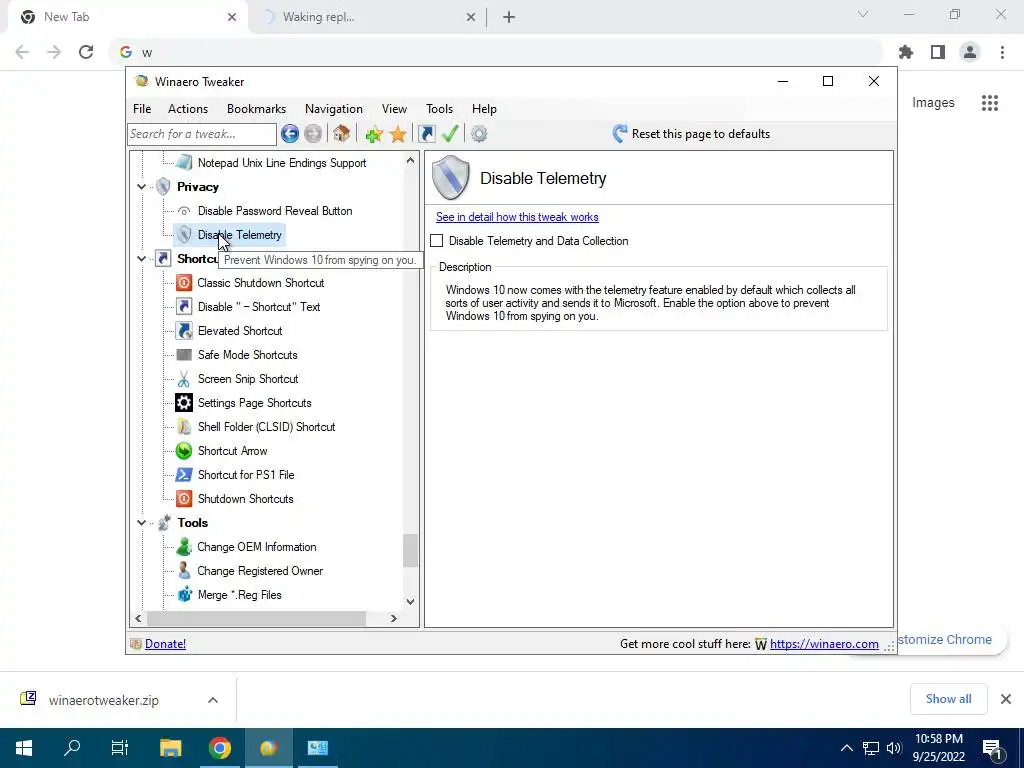
Task: Open the File menu
Action: [x=142, y=109]
